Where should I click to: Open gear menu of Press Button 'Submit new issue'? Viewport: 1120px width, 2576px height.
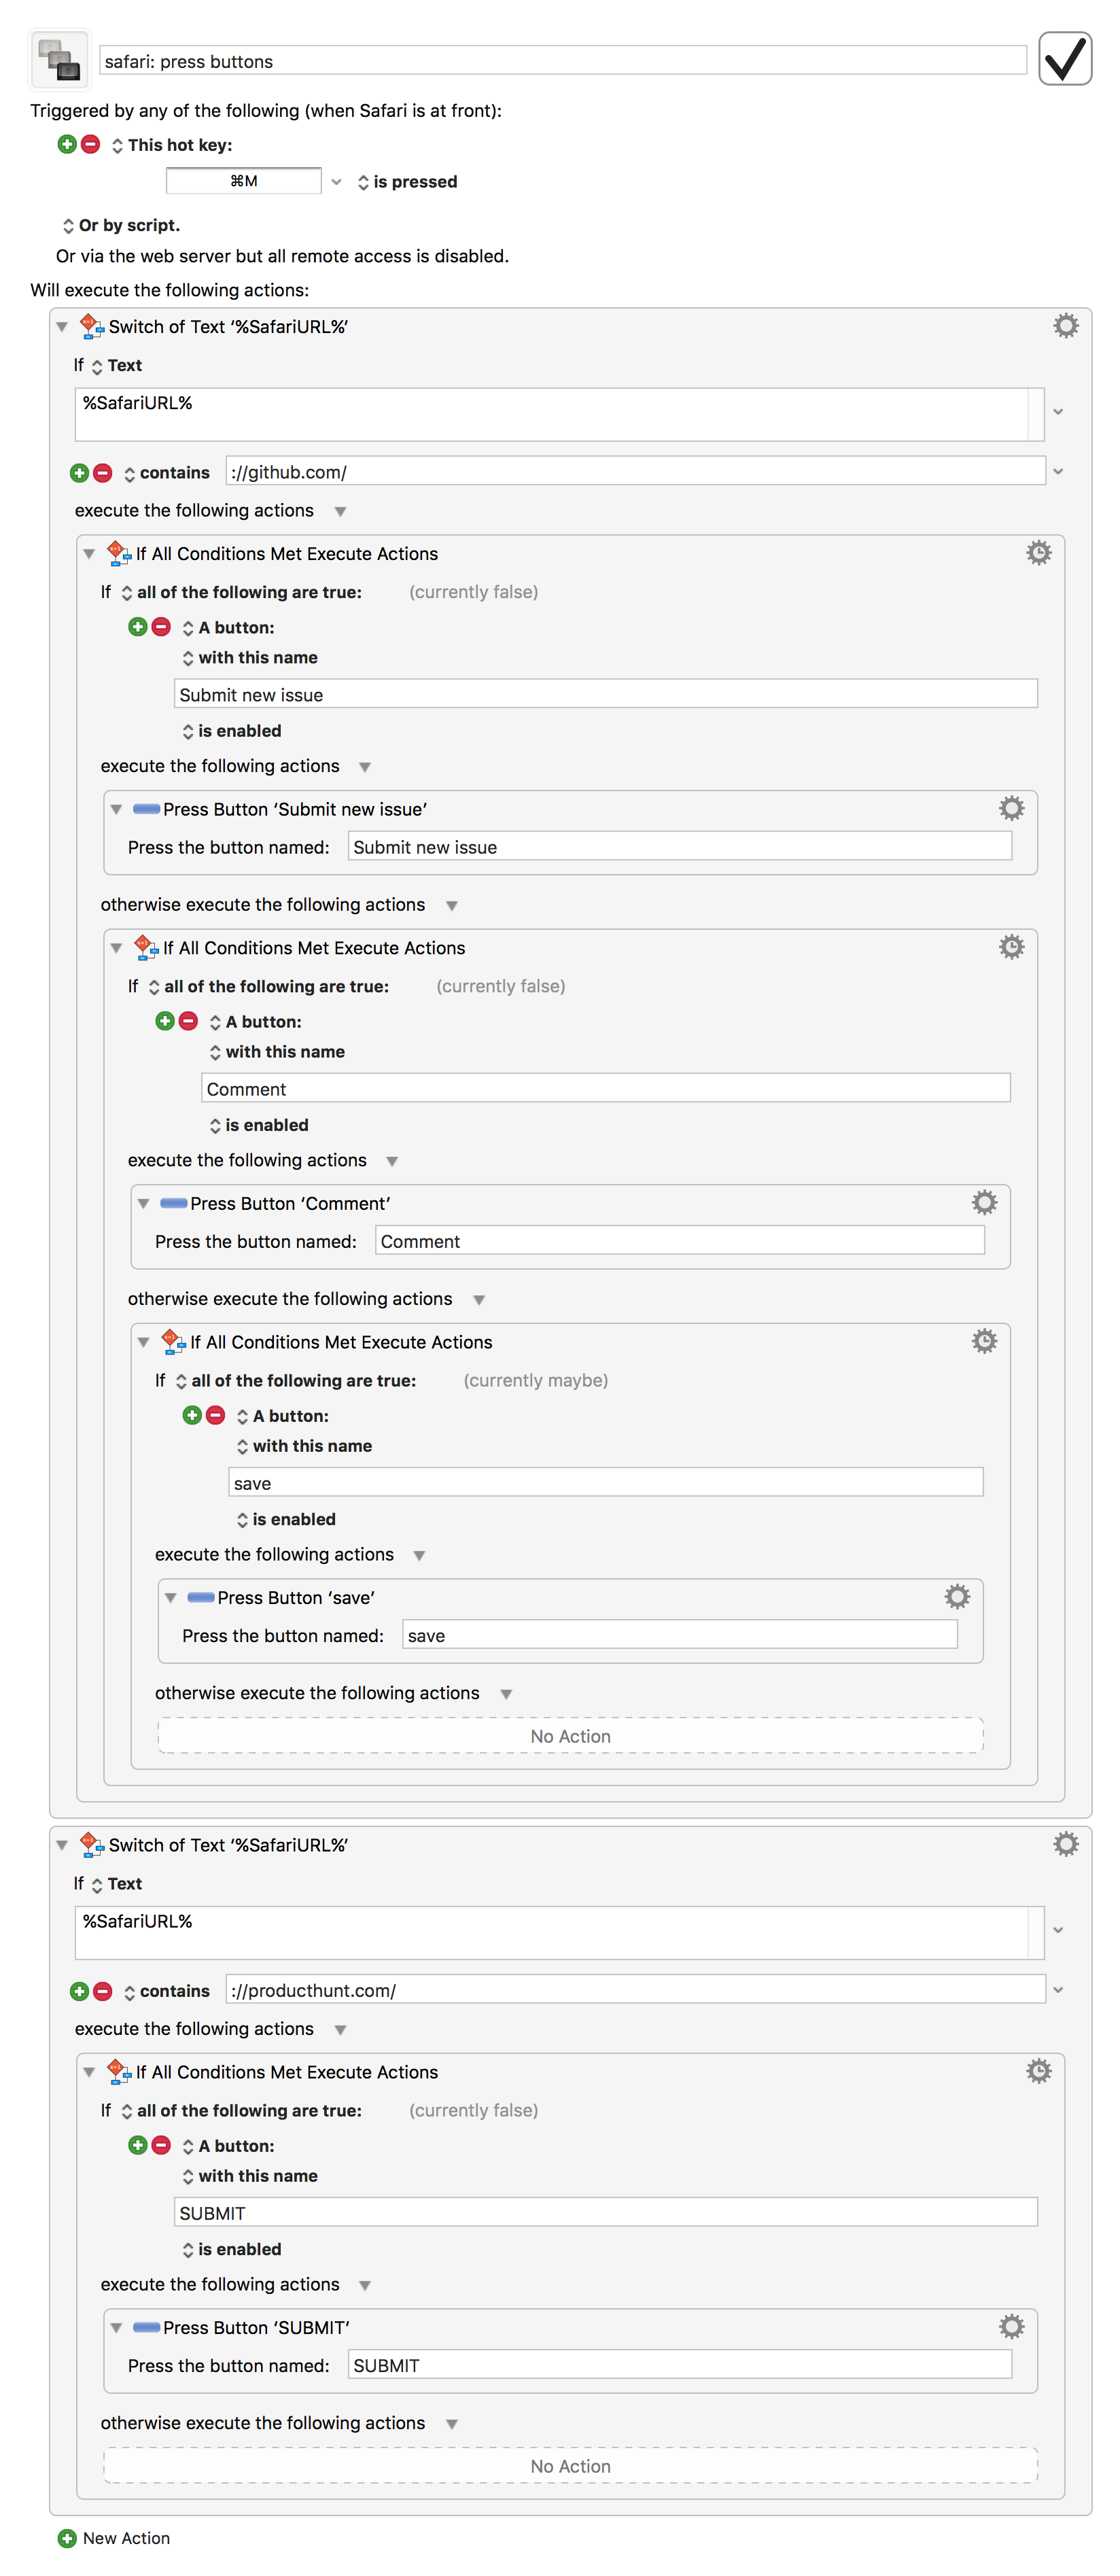[1011, 808]
